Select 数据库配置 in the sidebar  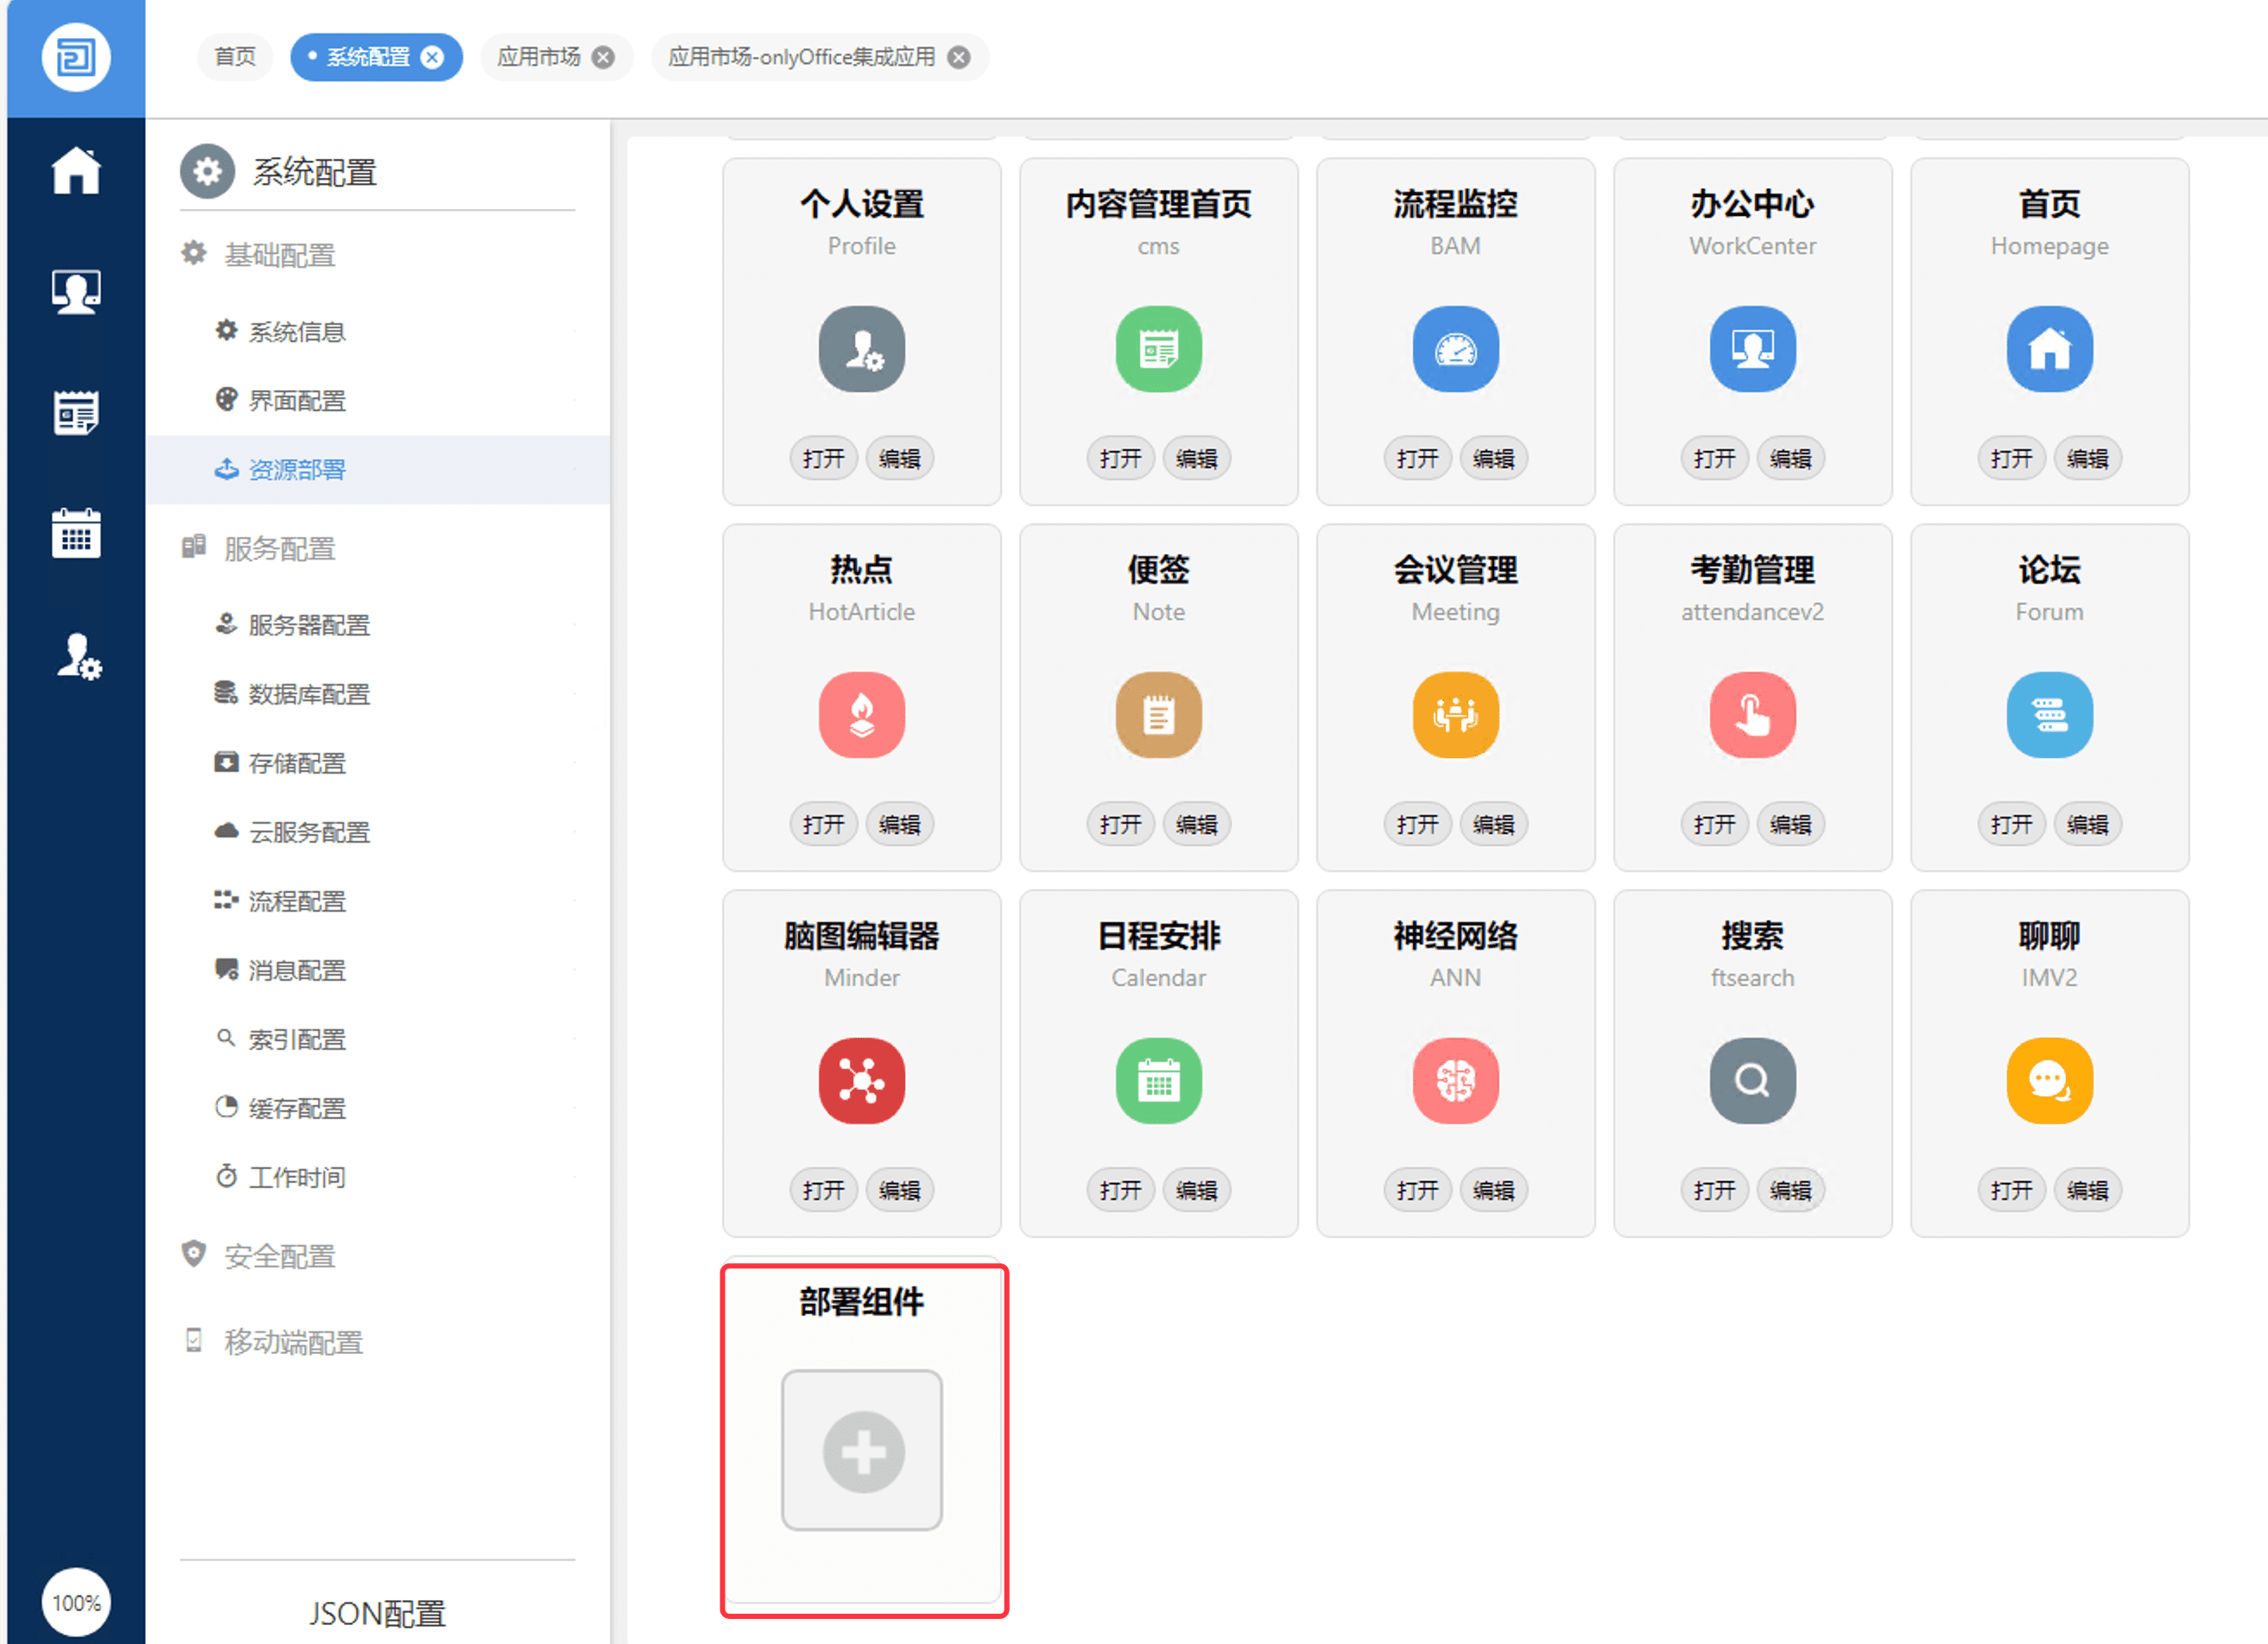(308, 694)
